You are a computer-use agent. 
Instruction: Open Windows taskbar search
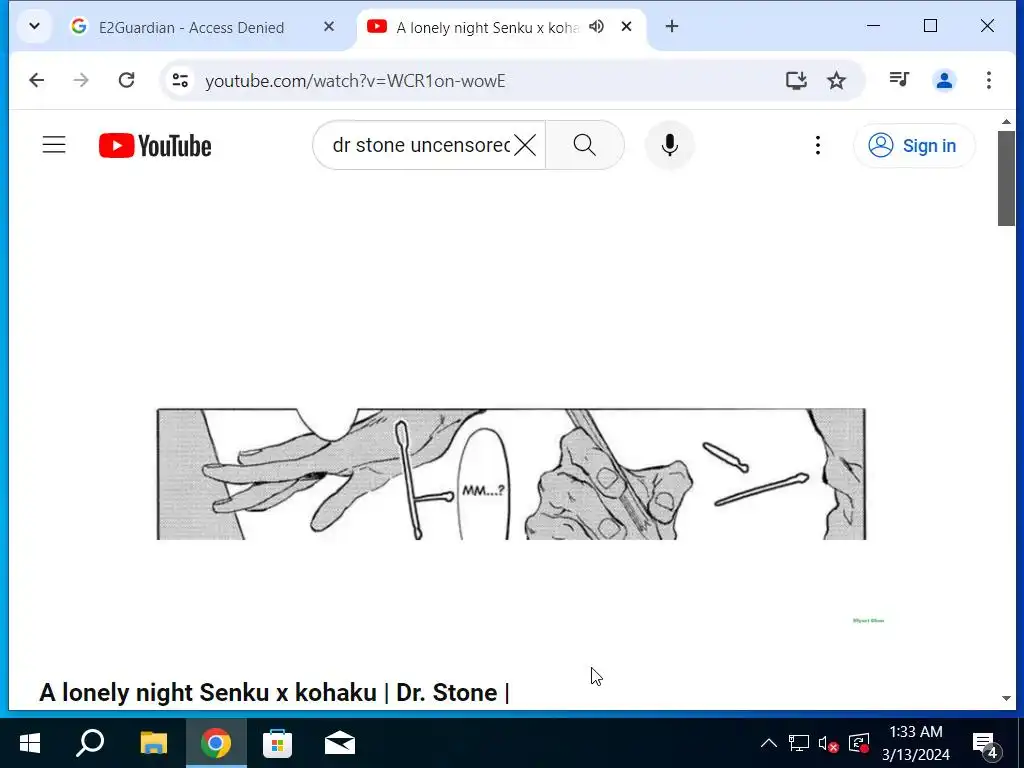tap(90, 743)
